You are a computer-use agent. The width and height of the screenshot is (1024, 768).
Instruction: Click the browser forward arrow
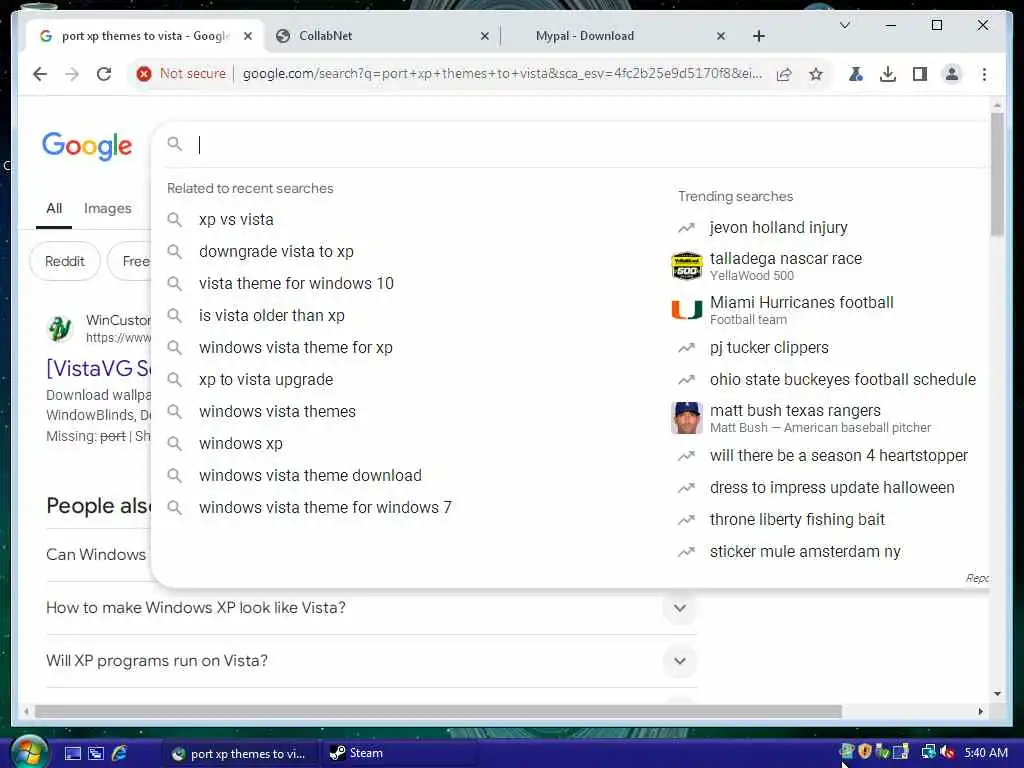coord(72,74)
